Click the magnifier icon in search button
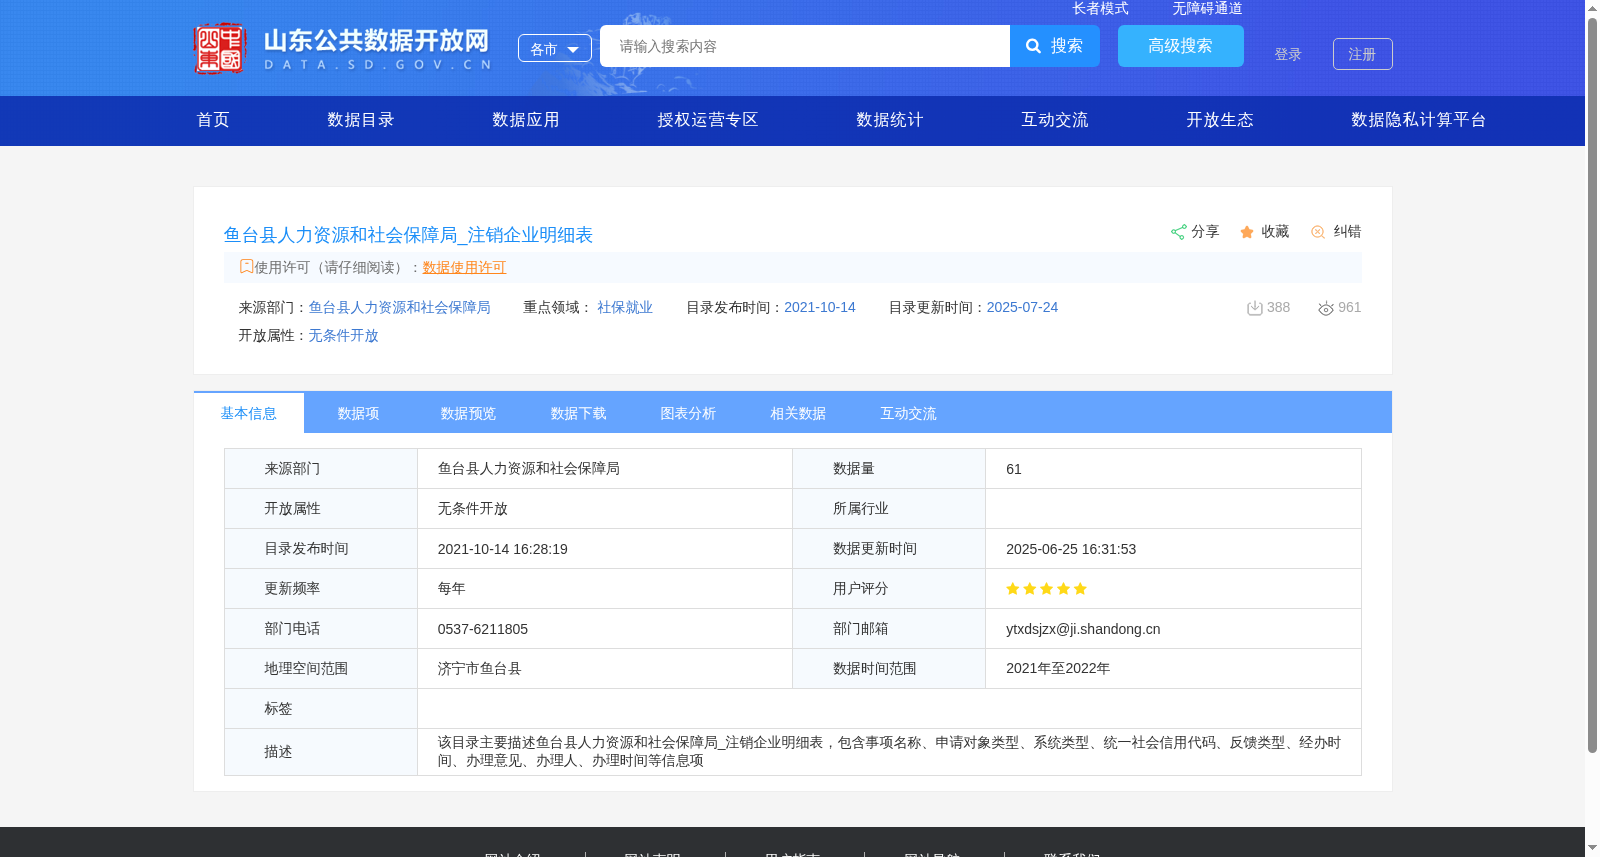This screenshot has height=857, width=1600. [1034, 46]
